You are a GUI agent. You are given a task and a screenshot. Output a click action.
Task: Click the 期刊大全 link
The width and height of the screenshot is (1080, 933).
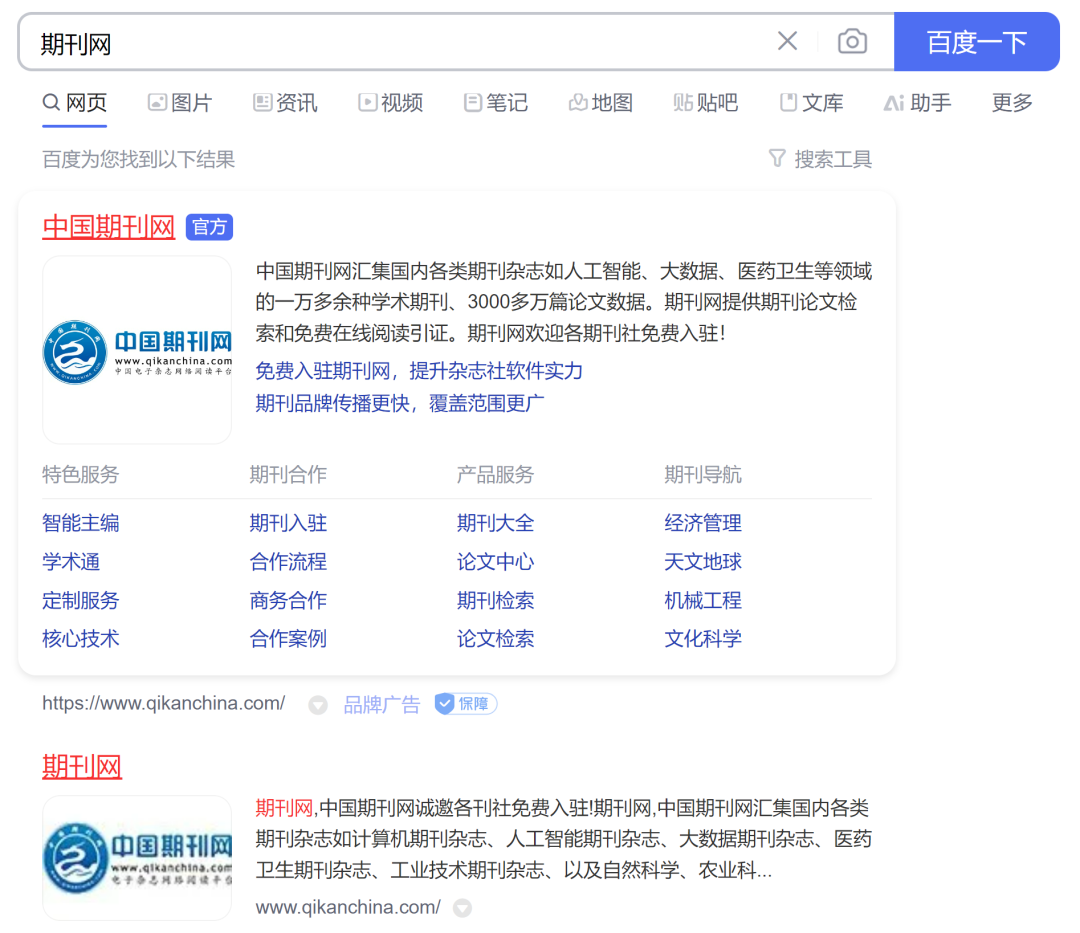(495, 523)
